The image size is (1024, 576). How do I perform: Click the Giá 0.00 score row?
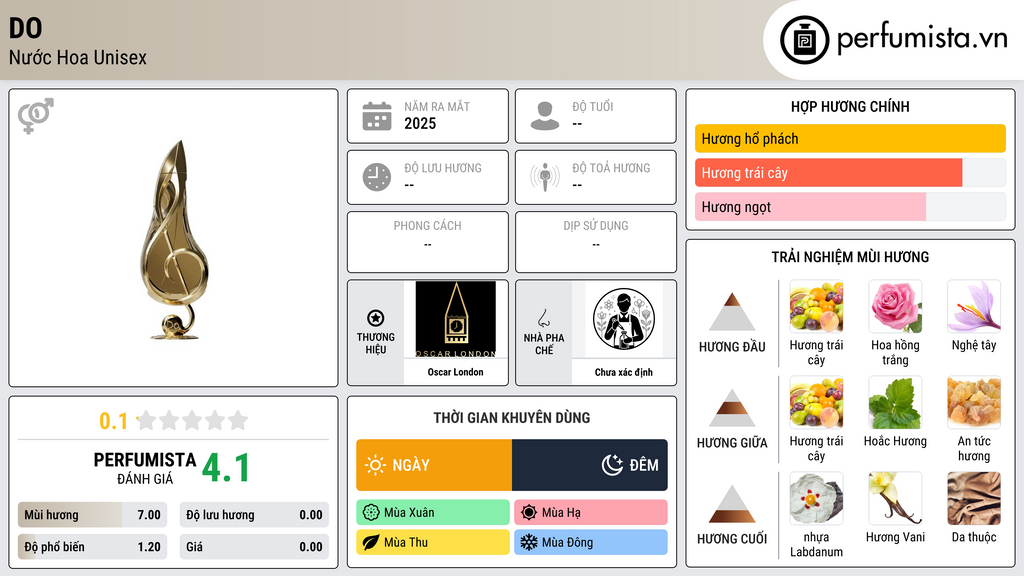[x=254, y=547]
